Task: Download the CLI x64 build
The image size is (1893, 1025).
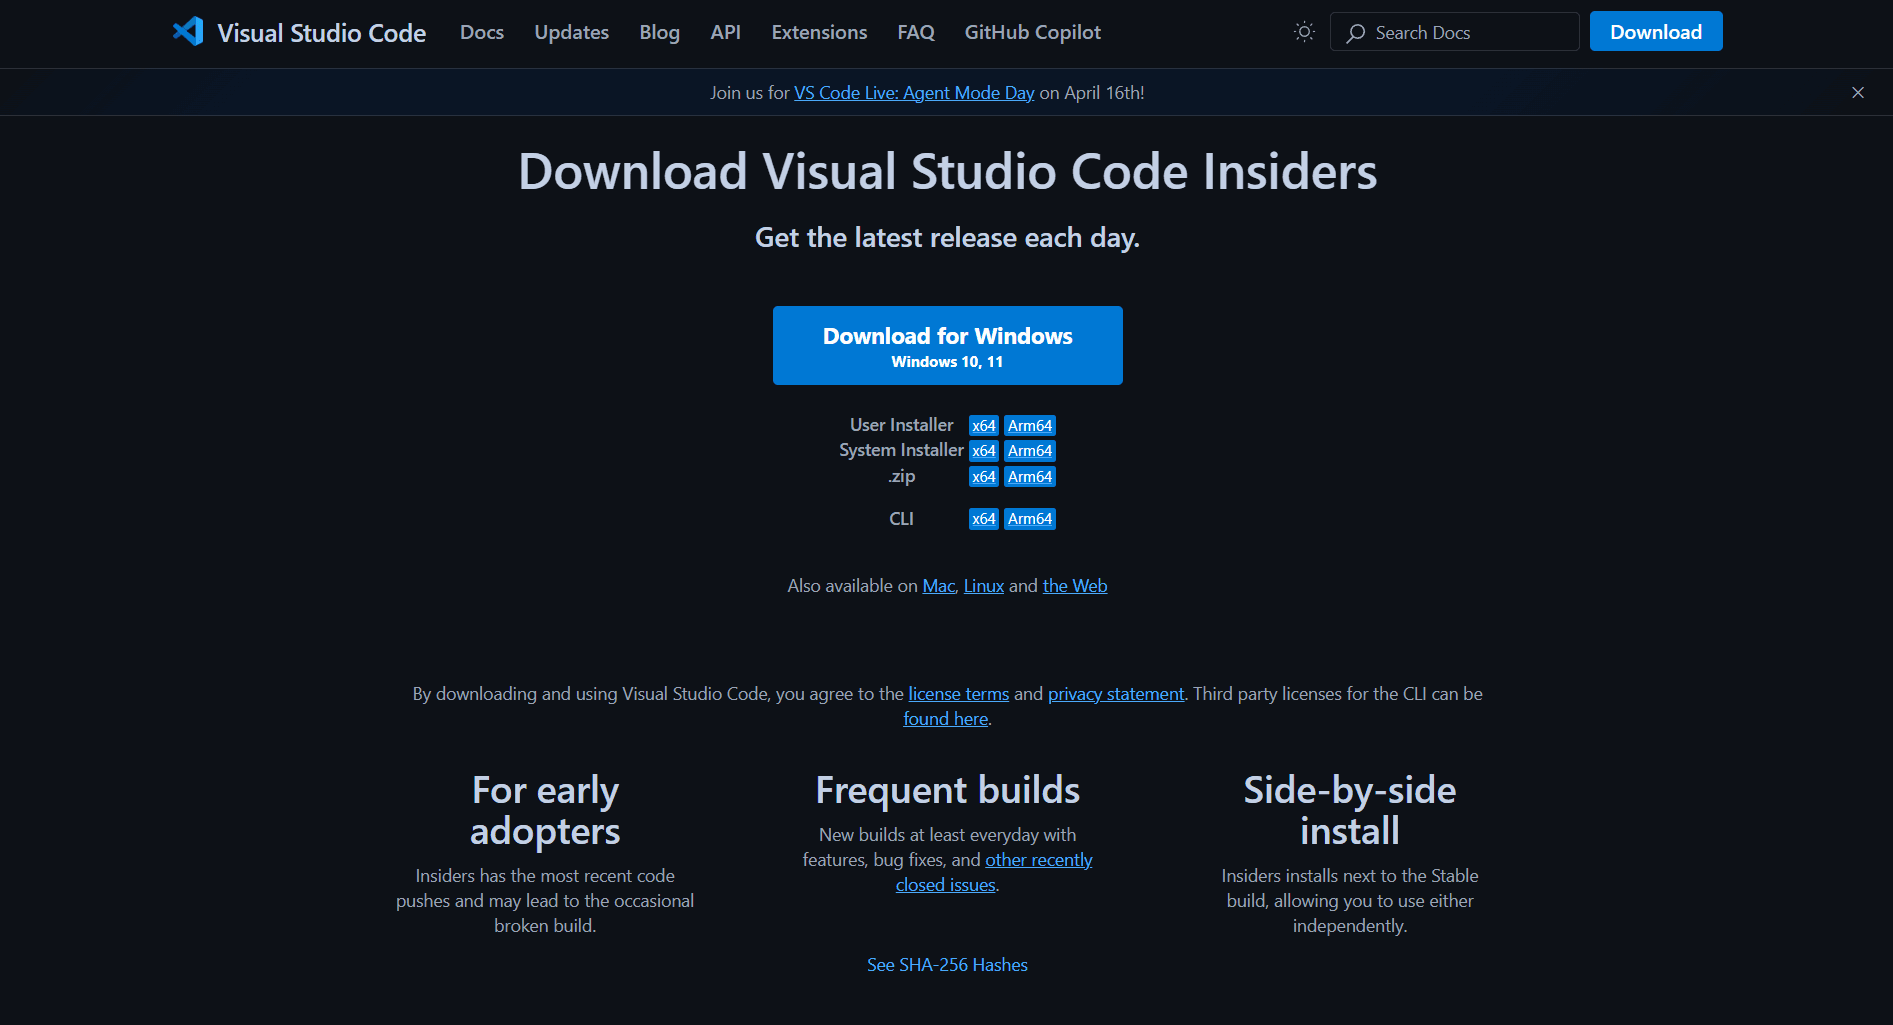Action: click(x=984, y=519)
